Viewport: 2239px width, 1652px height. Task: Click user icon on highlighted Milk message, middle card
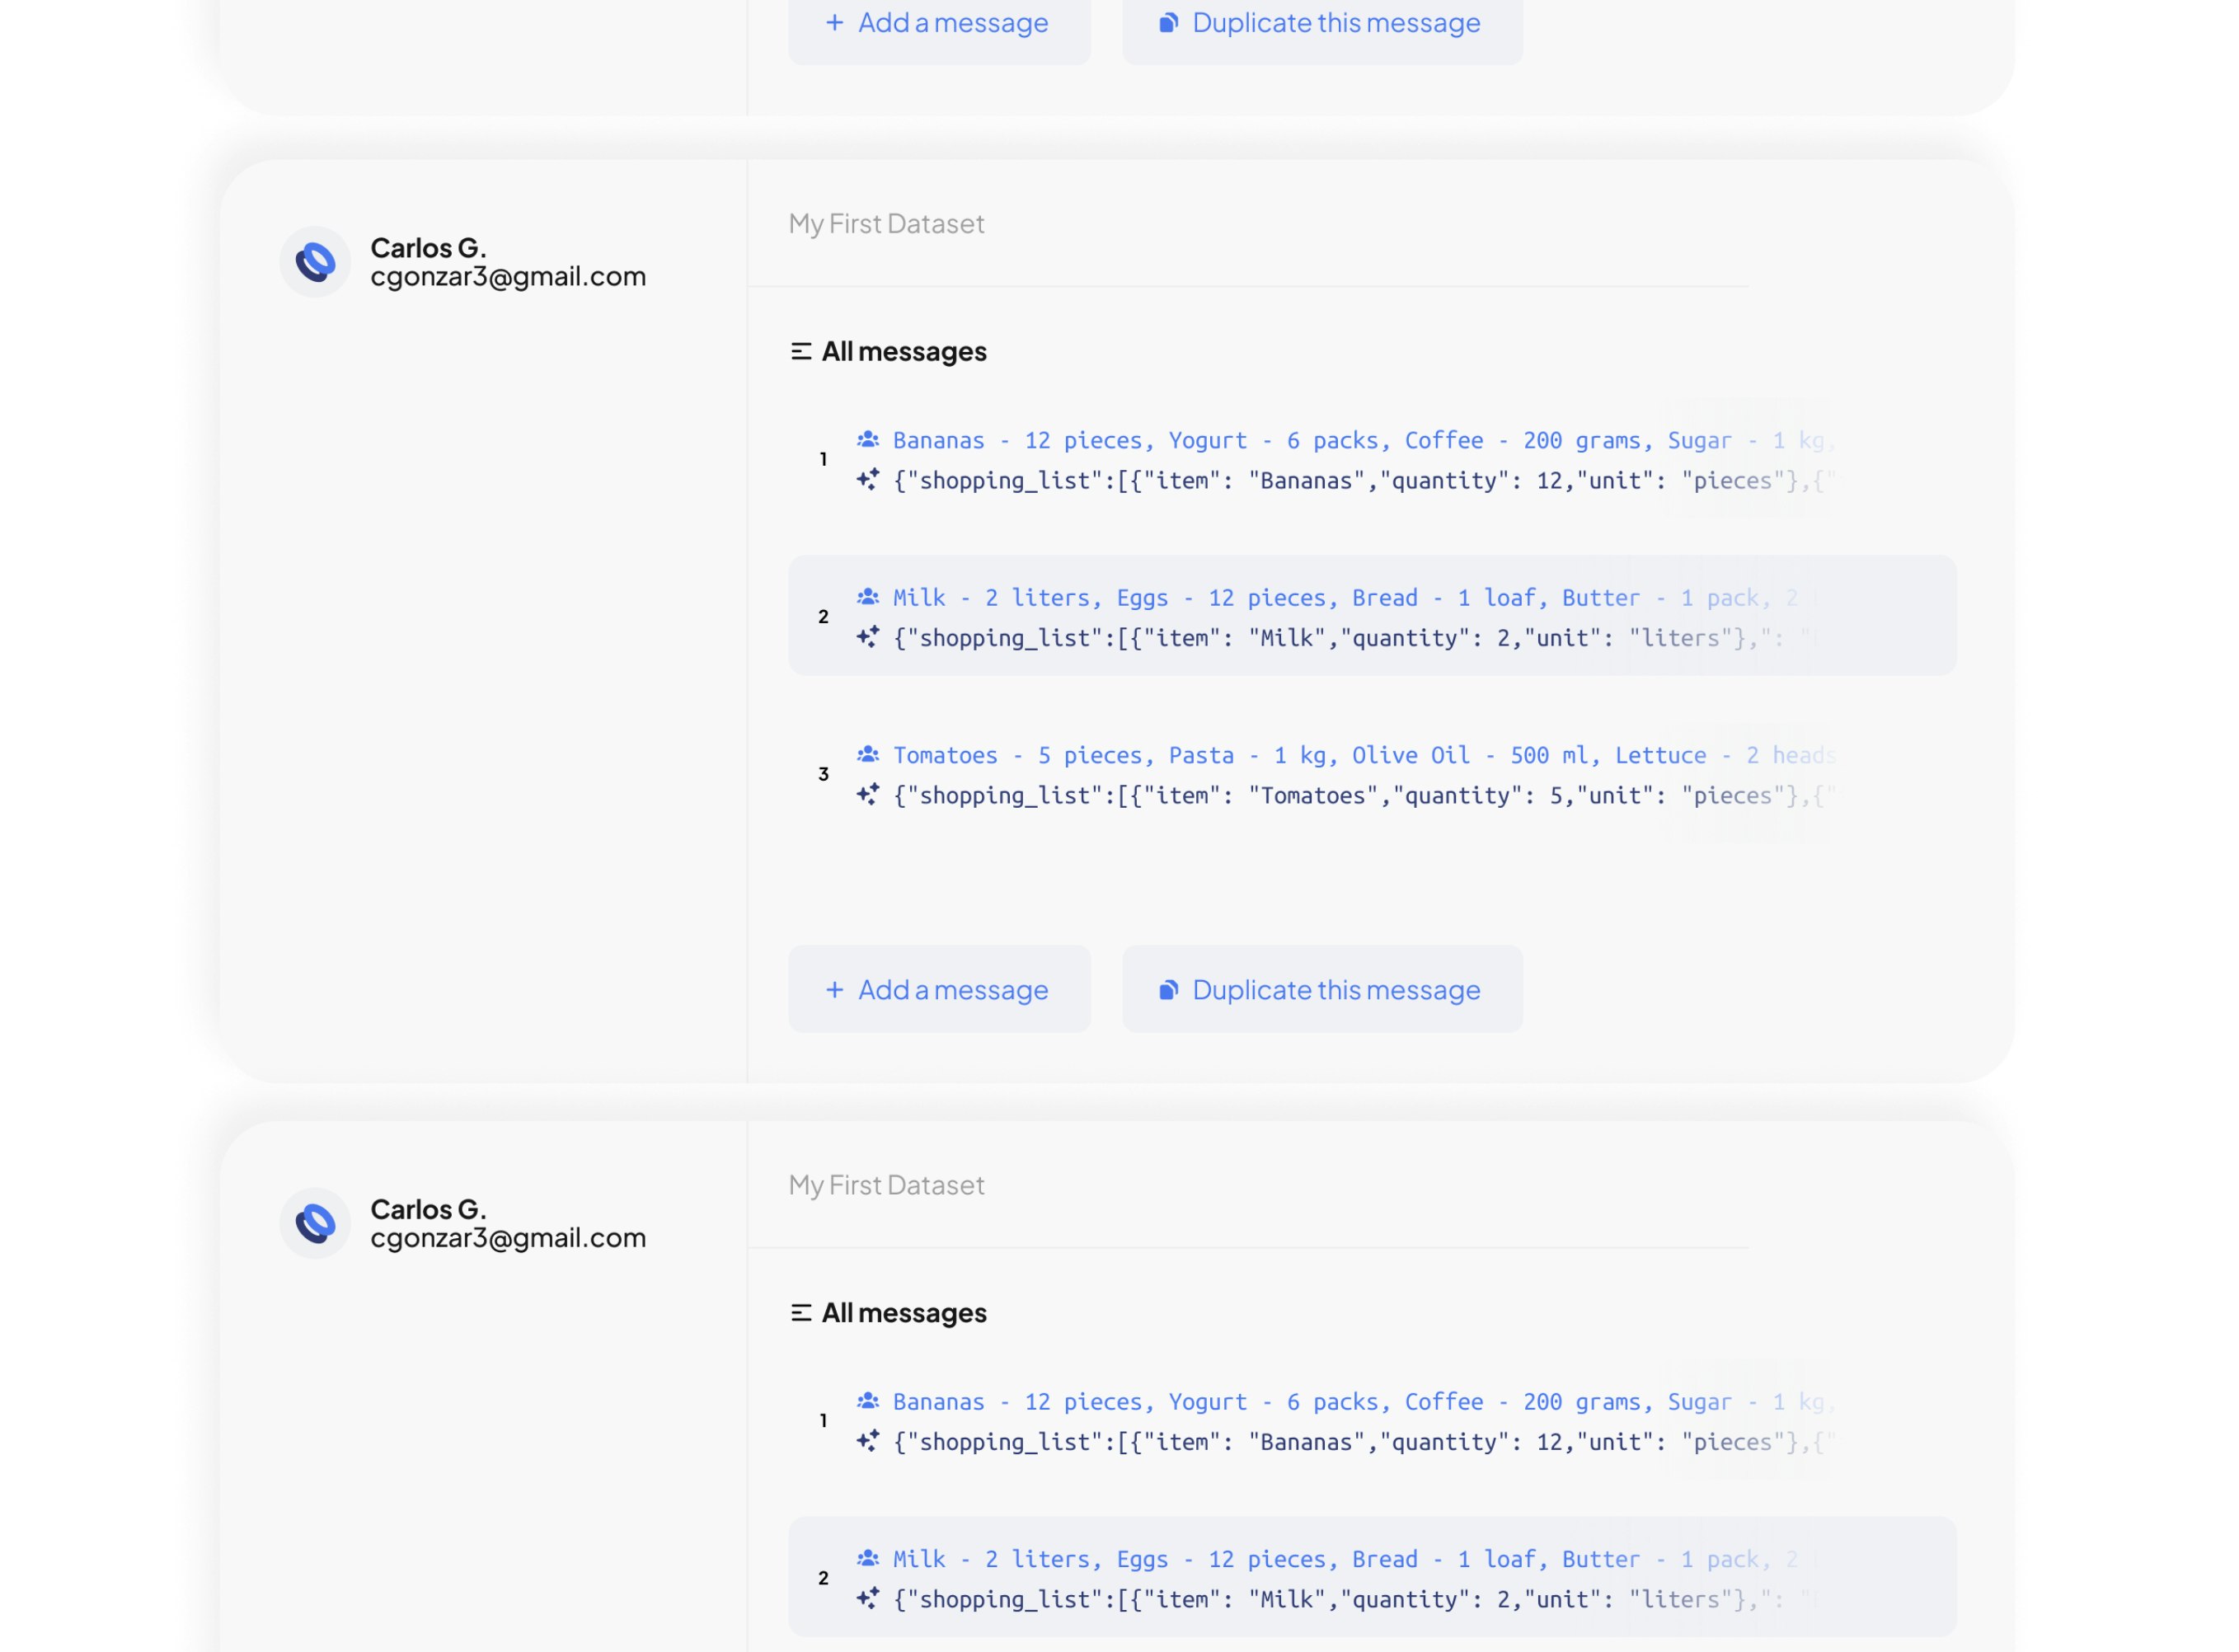tap(868, 598)
